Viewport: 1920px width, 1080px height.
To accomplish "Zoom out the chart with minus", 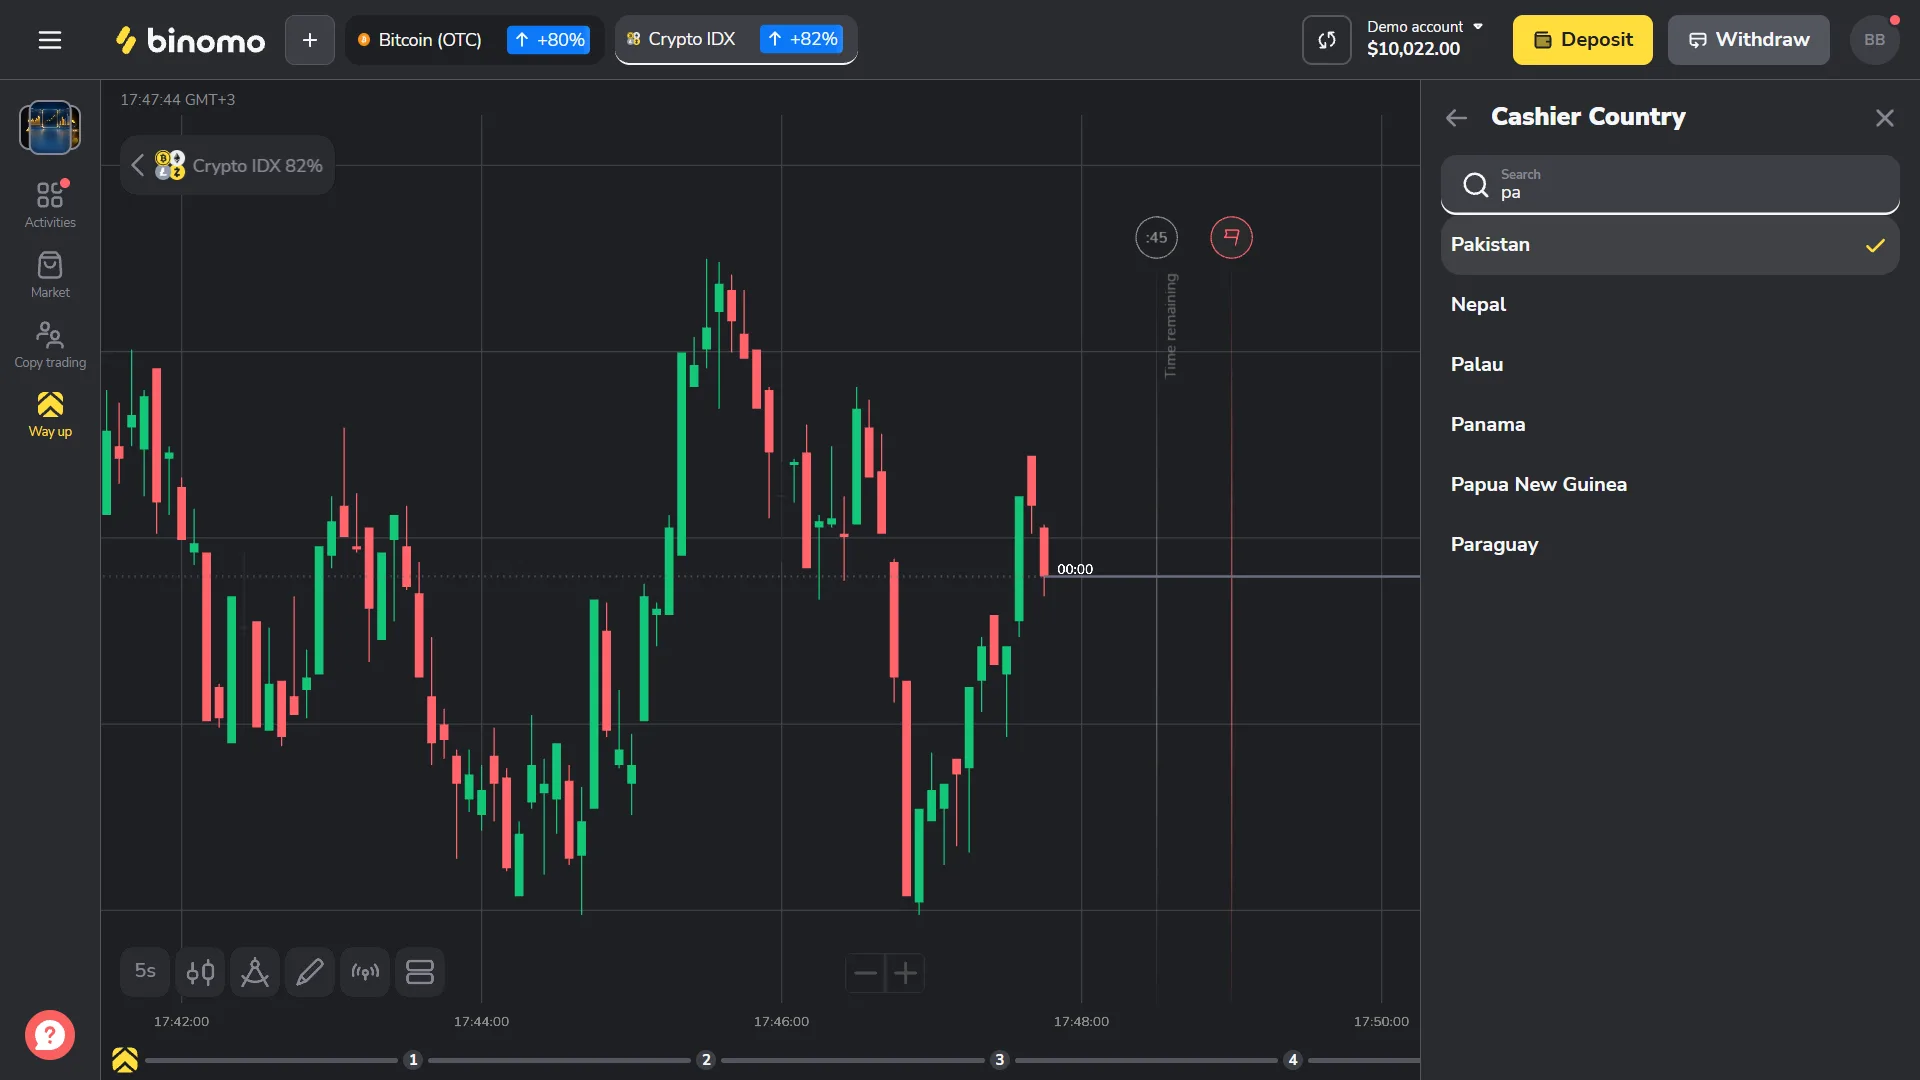I will 865,972.
